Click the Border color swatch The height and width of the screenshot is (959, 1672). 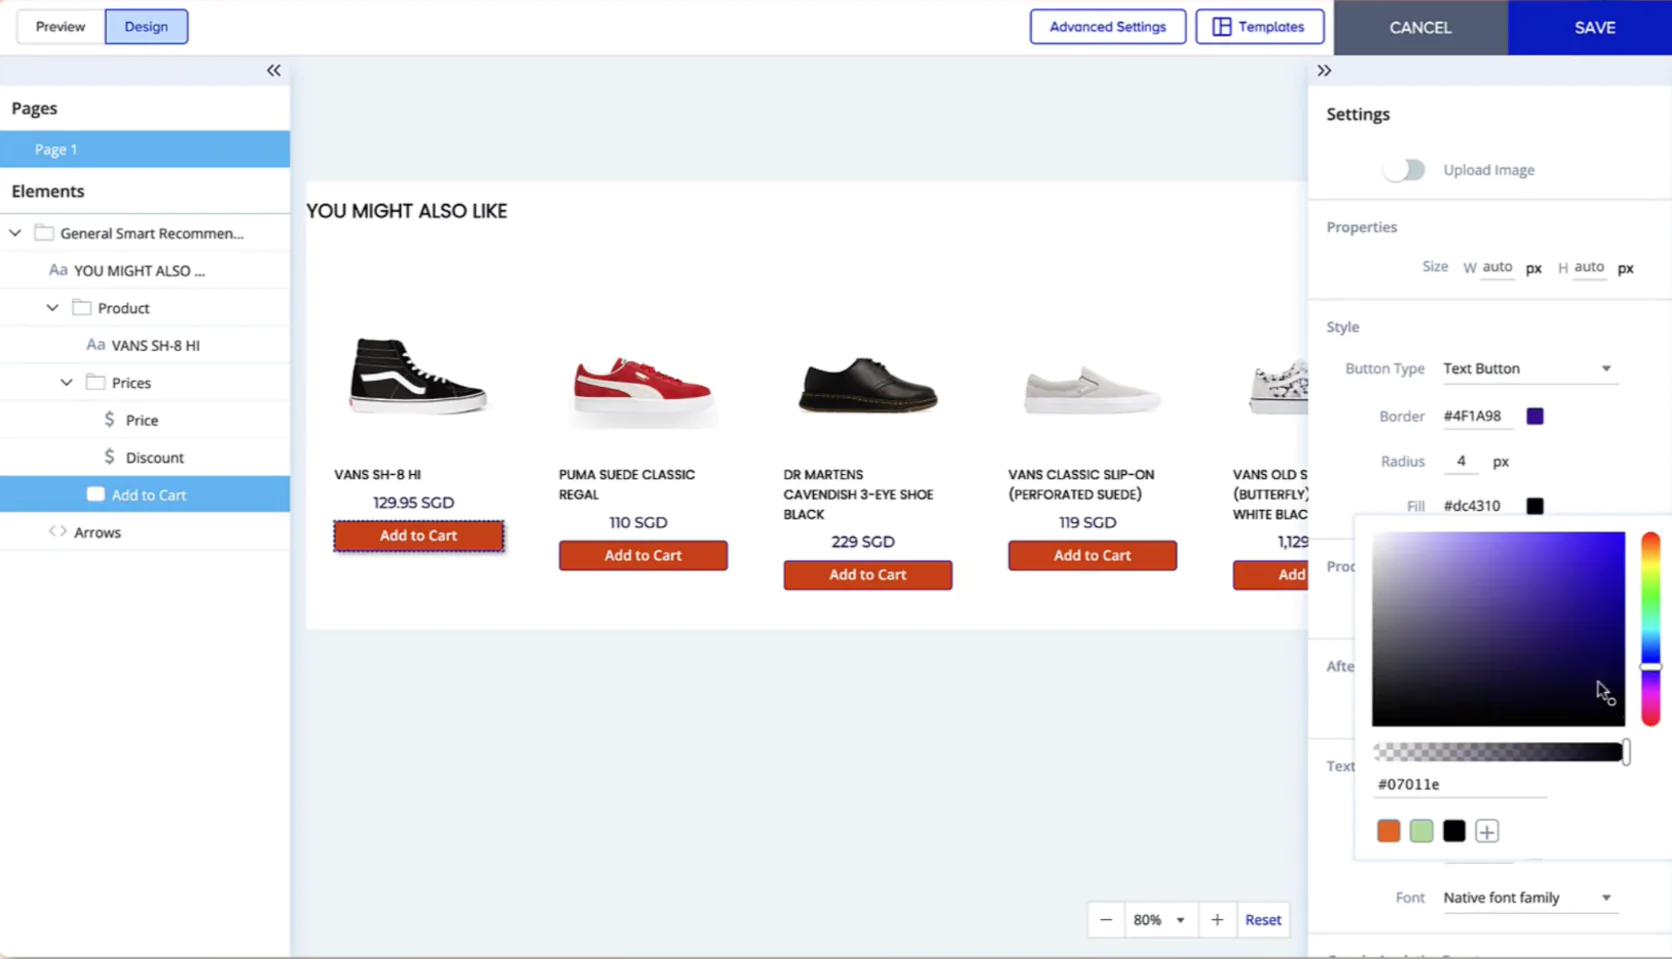1535,416
